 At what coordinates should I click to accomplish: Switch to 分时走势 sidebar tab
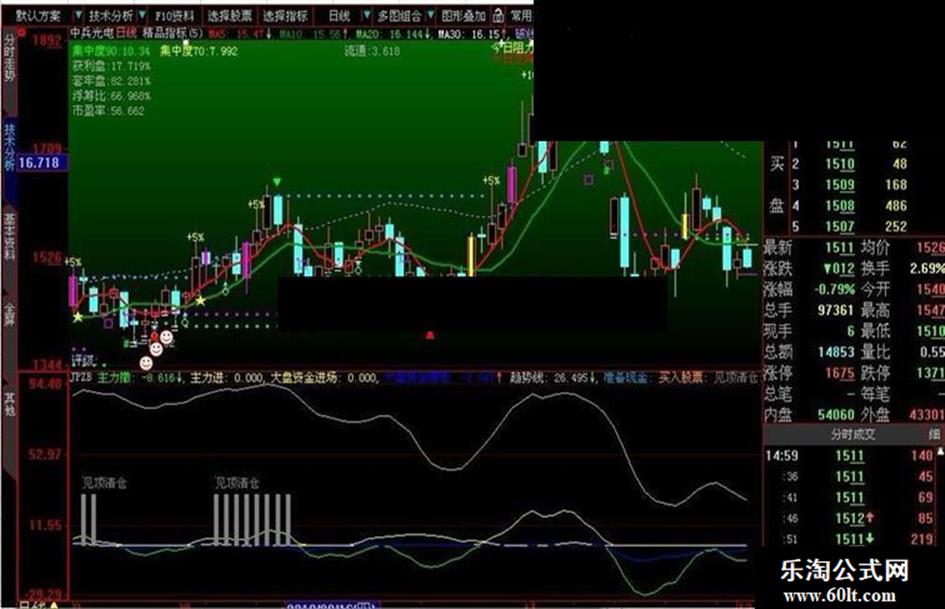9,58
